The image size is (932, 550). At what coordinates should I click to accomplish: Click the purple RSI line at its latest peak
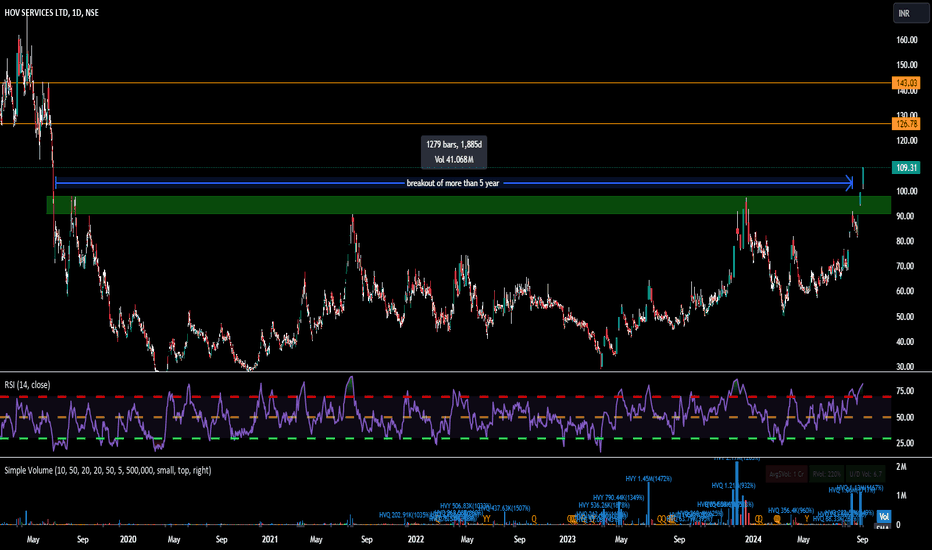[862, 385]
